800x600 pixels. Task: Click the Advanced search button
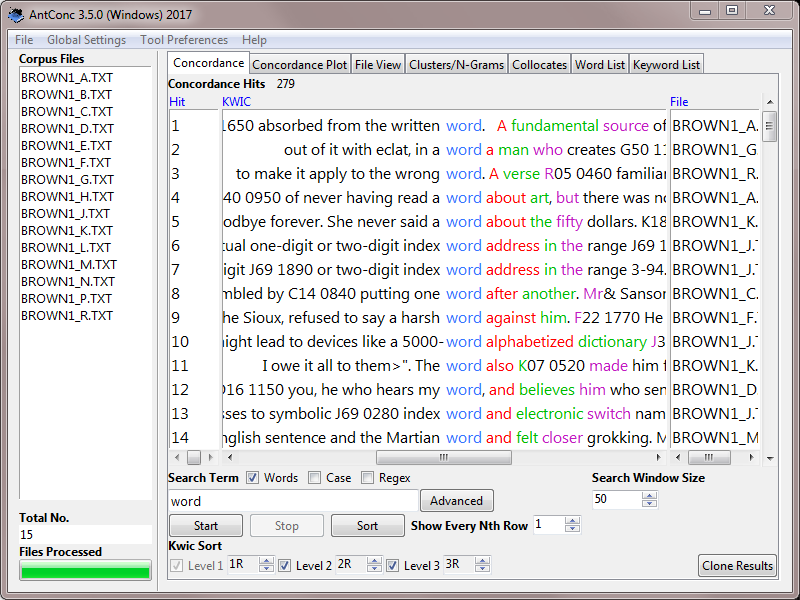coord(457,501)
